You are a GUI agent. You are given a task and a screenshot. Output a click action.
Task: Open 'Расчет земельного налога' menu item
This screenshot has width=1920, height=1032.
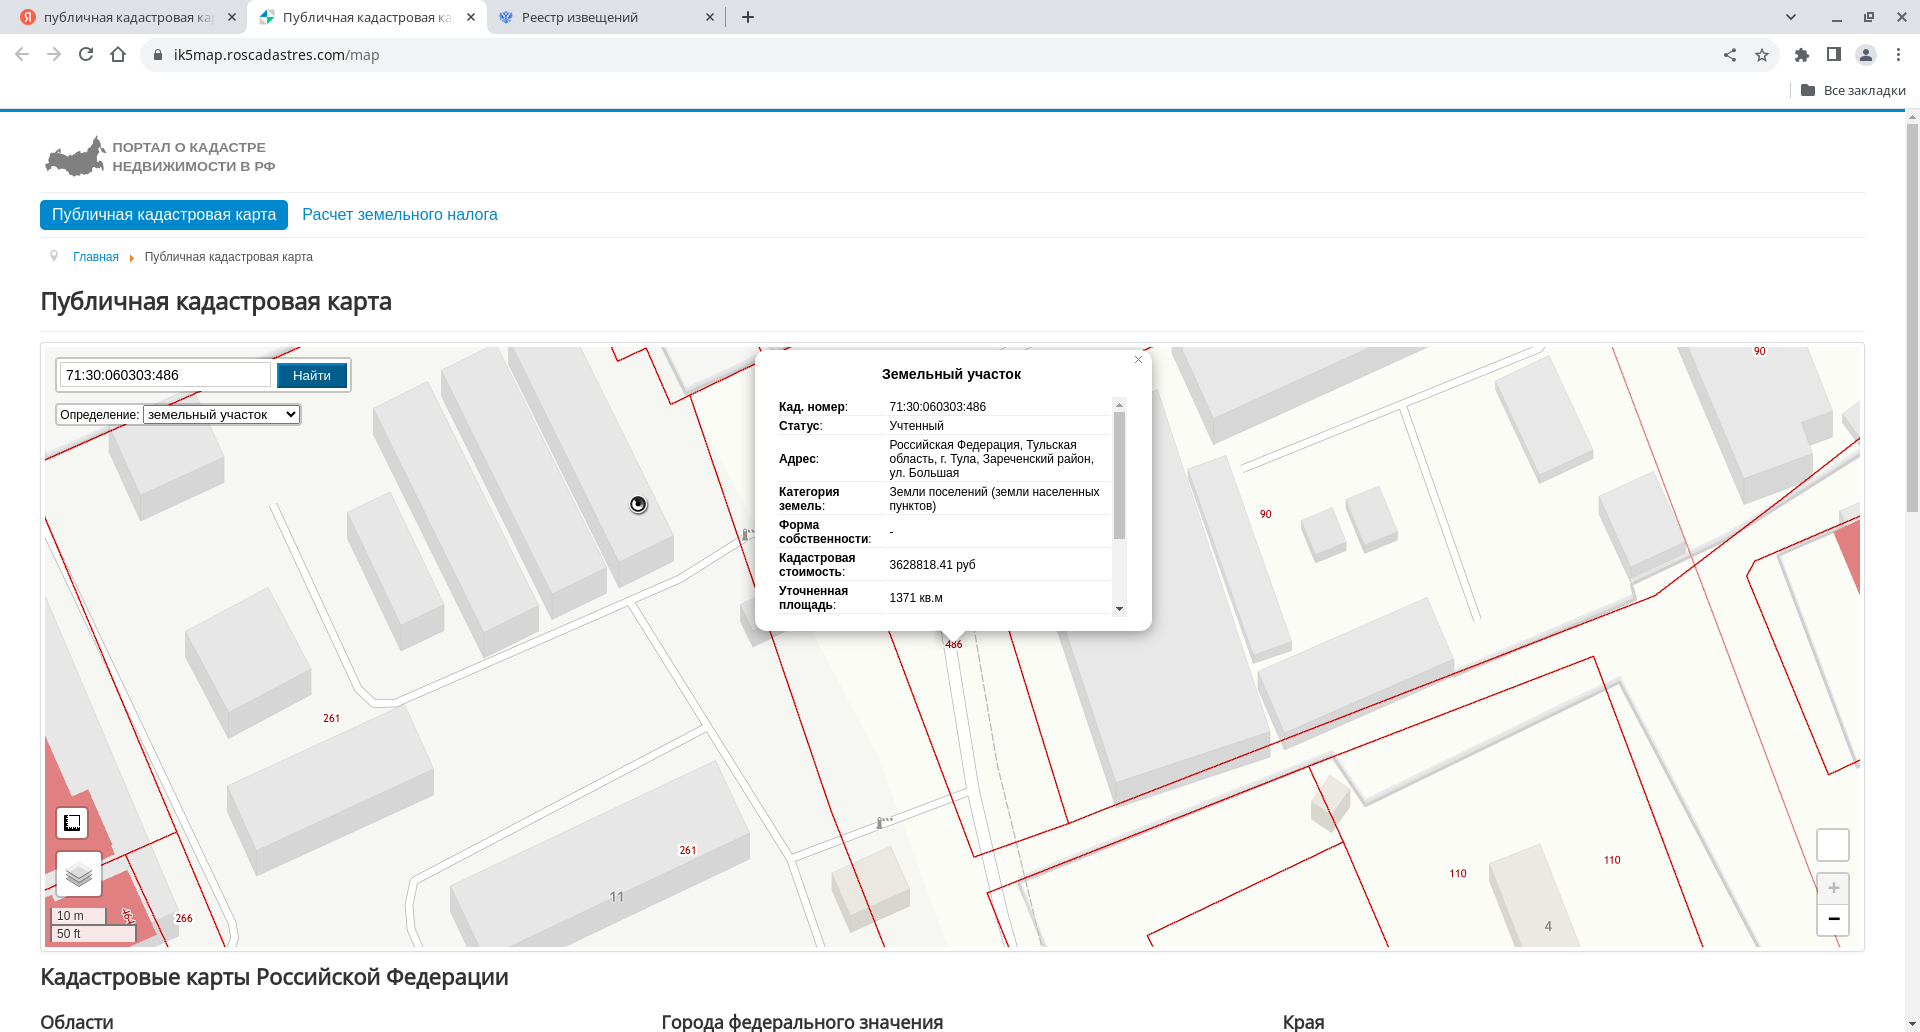tap(400, 215)
